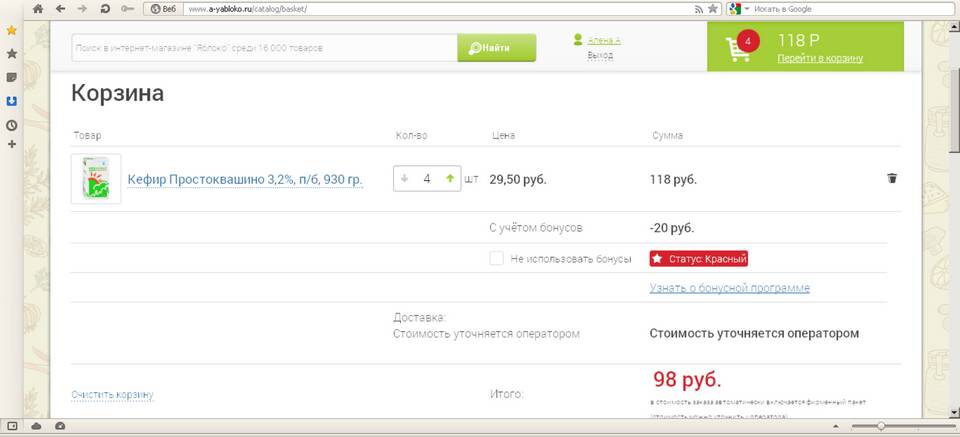Image resolution: width=960 pixels, height=437 pixels.
Task: Focus the Искать в Google search field
Action: [854, 9]
